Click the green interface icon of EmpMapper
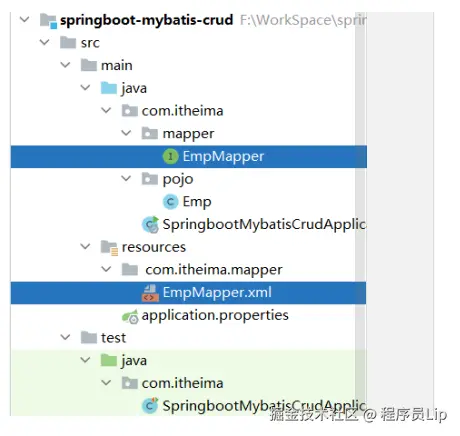 [x=170, y=156]
